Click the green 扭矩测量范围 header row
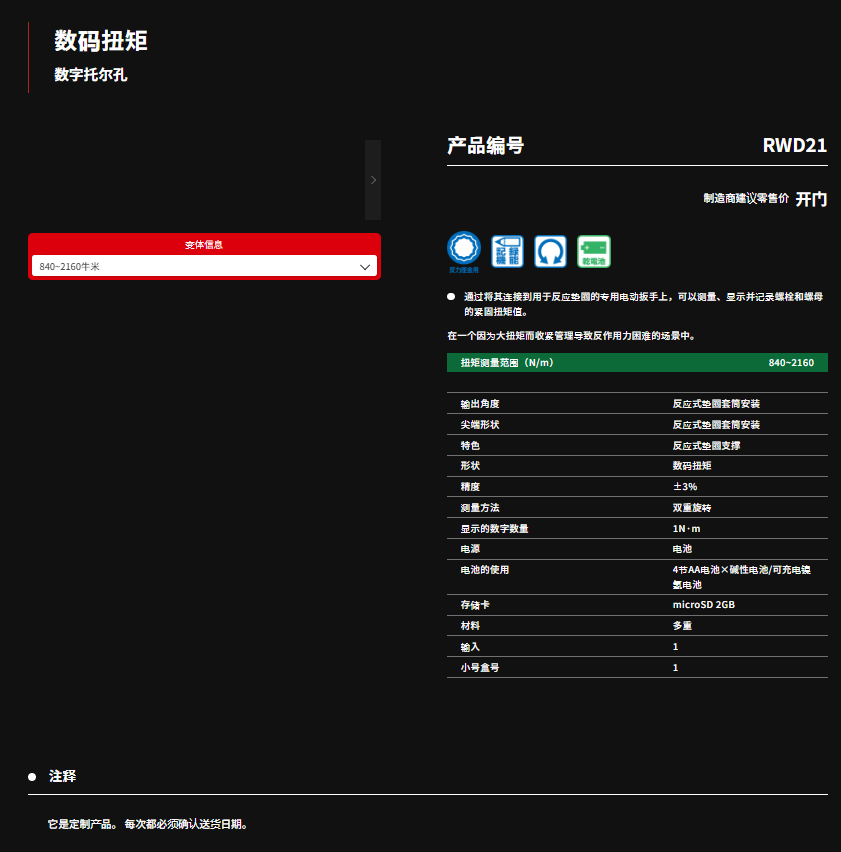This screenshot has width=841, height=852. pos(637,363)
